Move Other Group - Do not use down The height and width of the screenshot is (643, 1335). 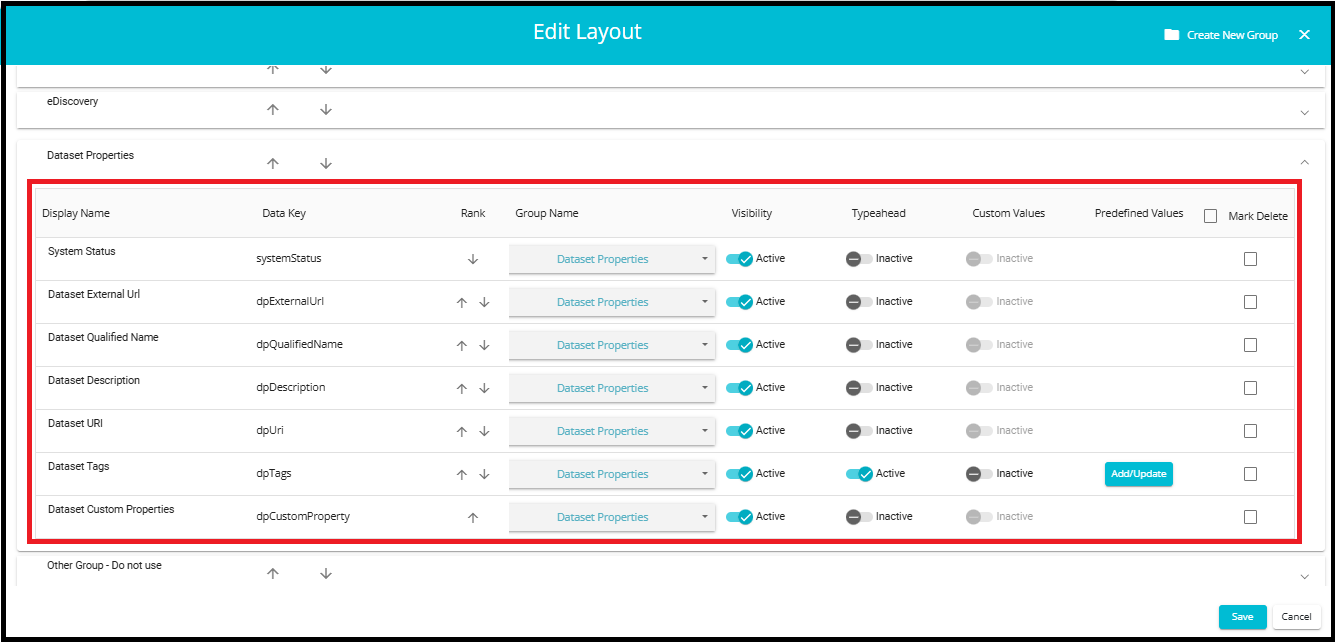point(326,574)
